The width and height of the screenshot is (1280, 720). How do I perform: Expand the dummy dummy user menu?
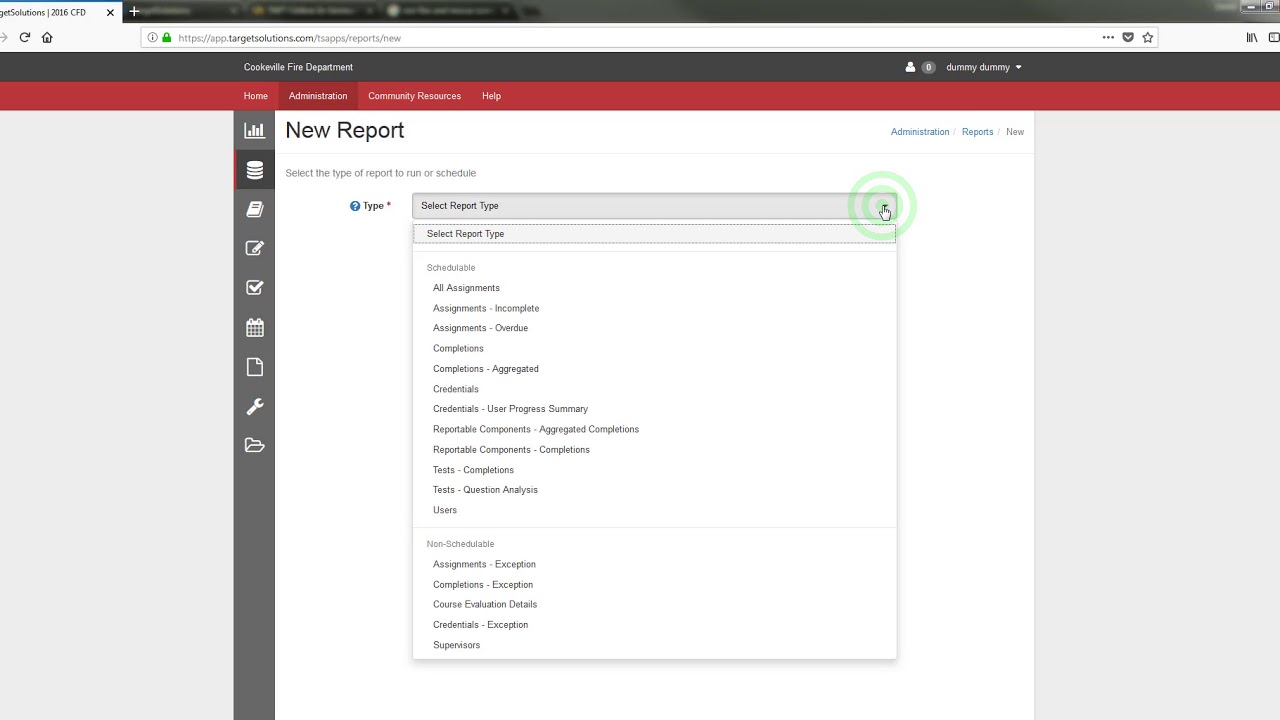pyautogui.click(x=984, y=67)
